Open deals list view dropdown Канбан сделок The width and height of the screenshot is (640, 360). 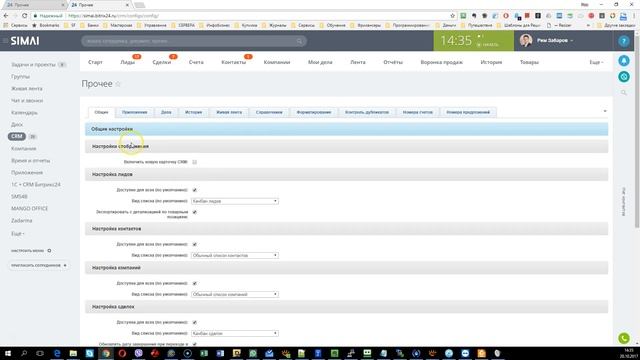pyautogui.click(x=235, y=333)
